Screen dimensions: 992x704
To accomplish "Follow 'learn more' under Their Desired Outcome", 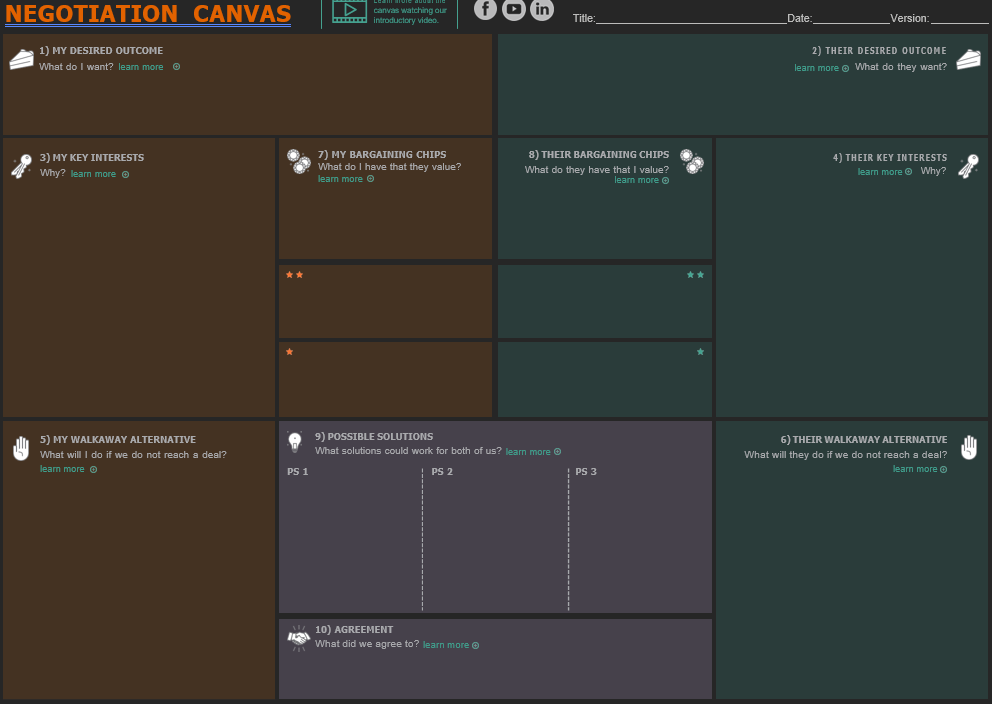I will [x=816, y=68].
